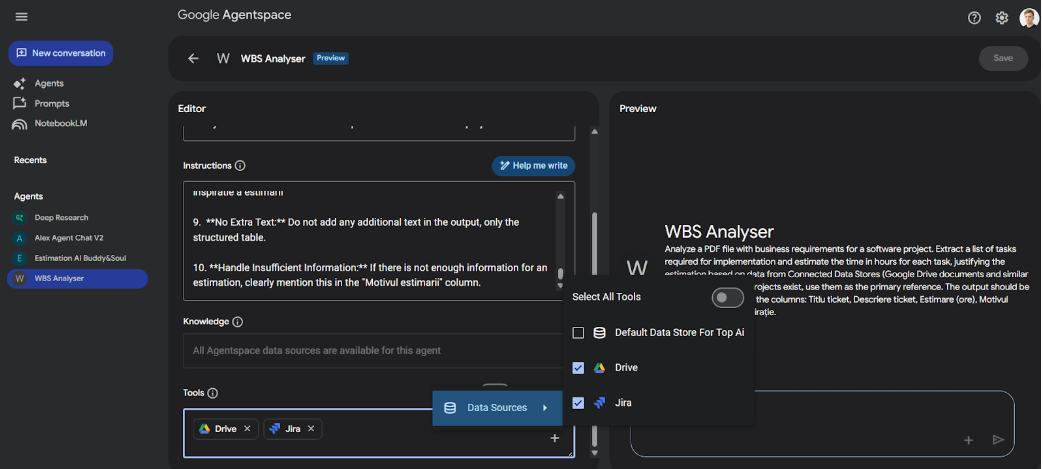Open the help question mark icon

974,18
